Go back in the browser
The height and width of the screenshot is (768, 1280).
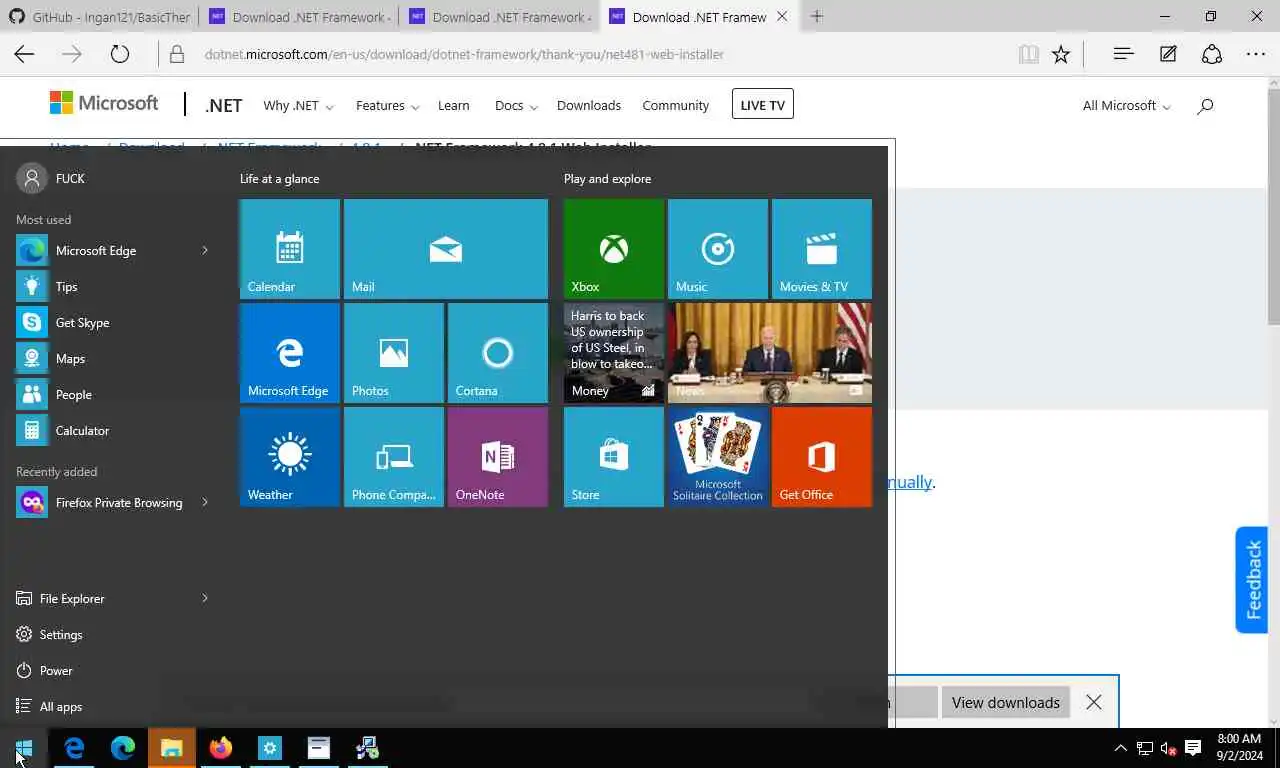[24, 55]
